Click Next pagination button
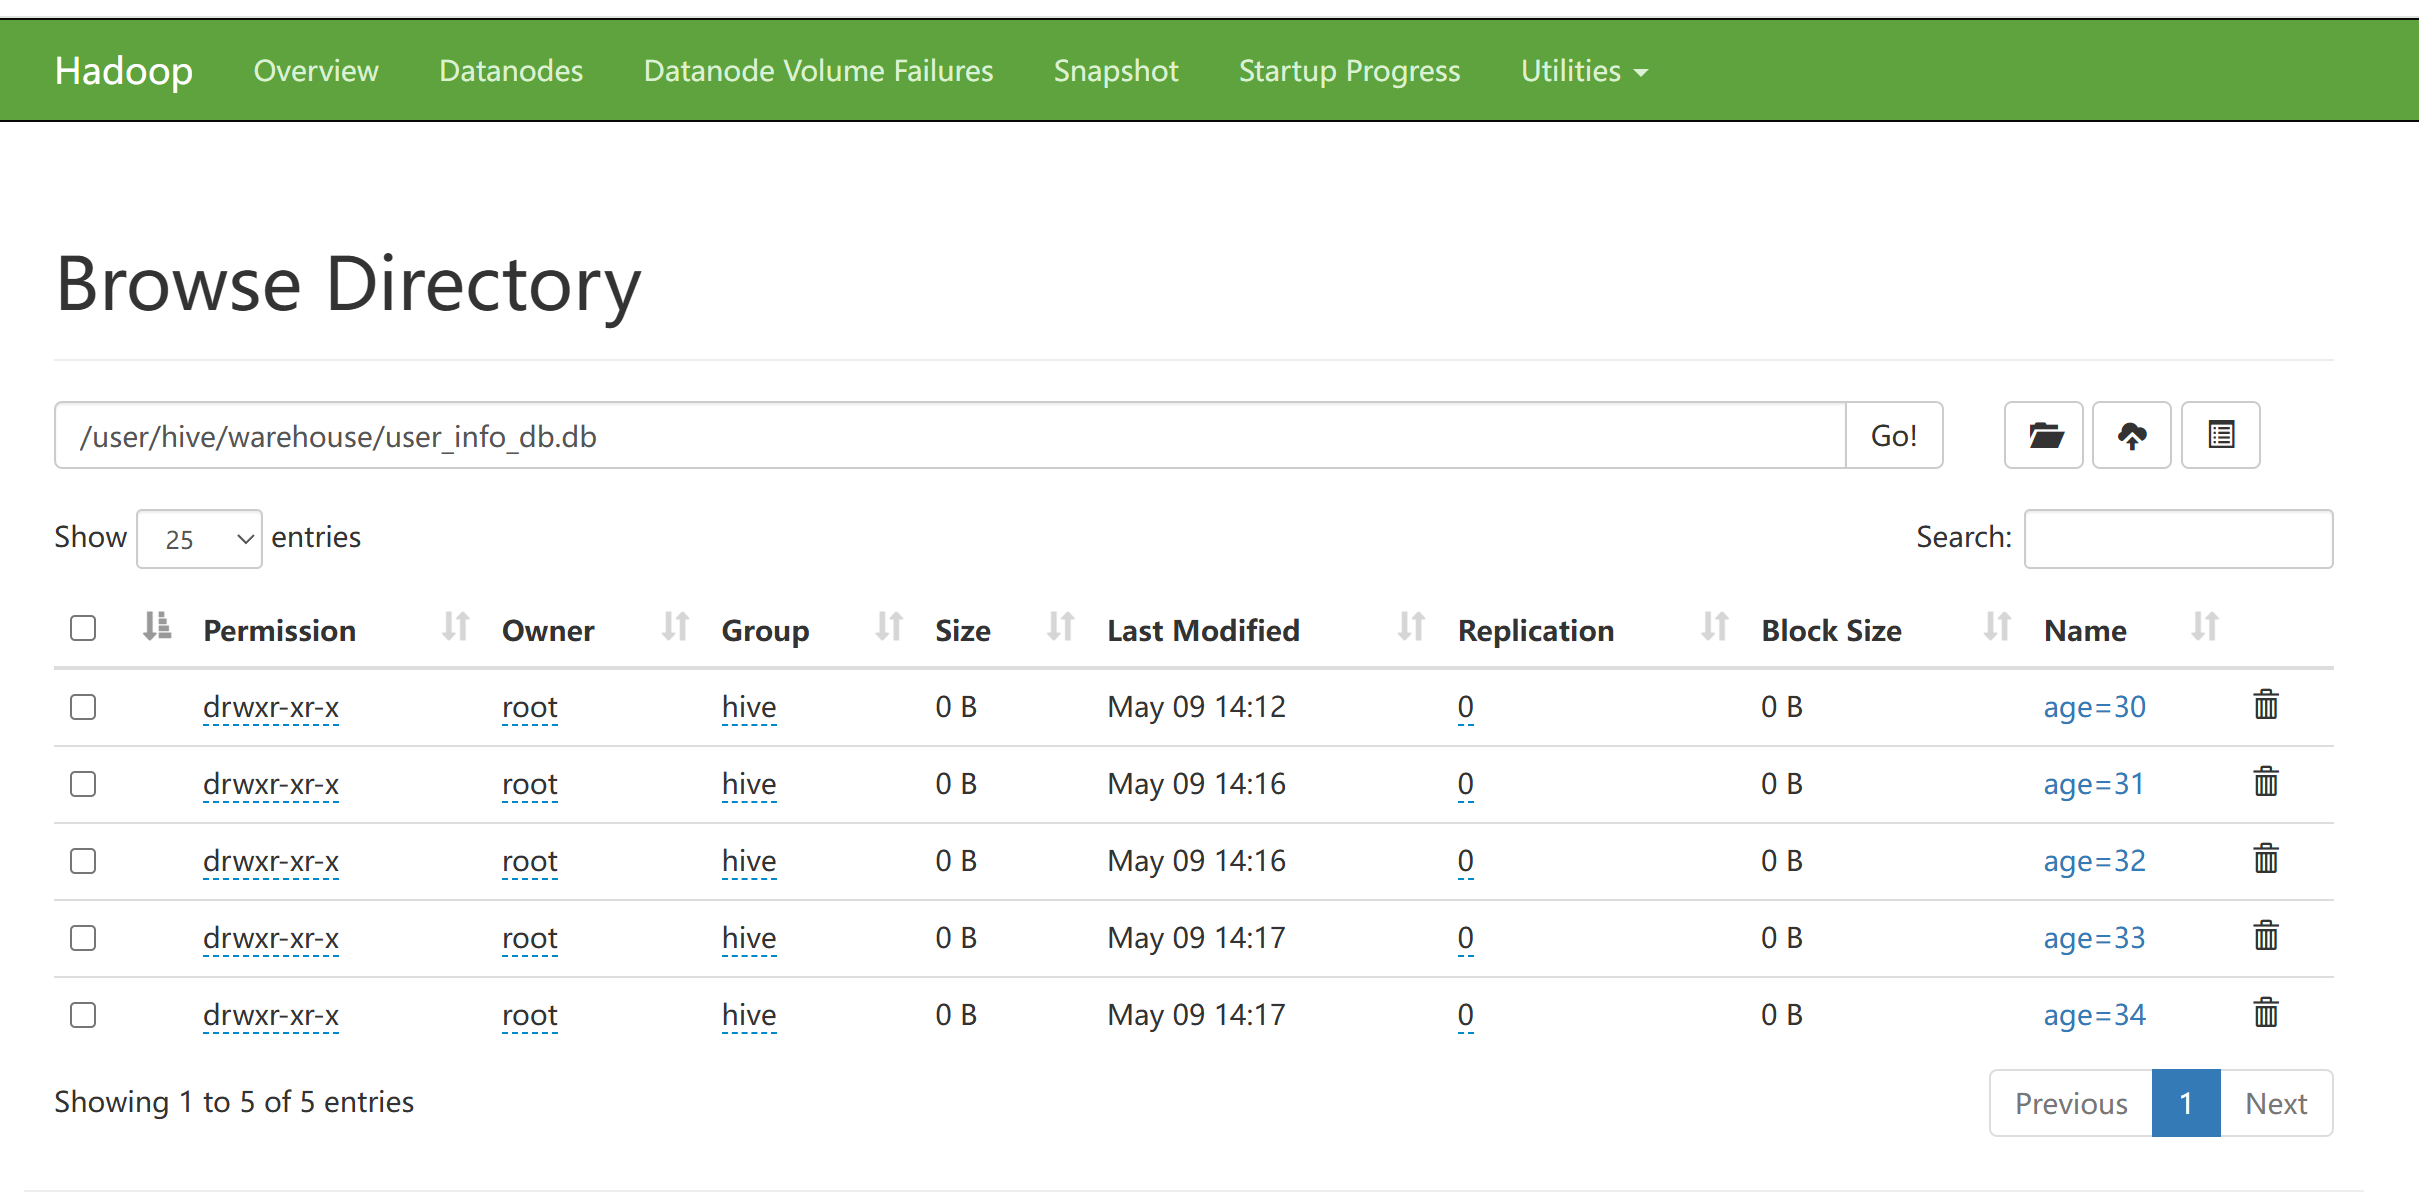Viewport: 2419px width, 1193px height. coord(2275,1103)
